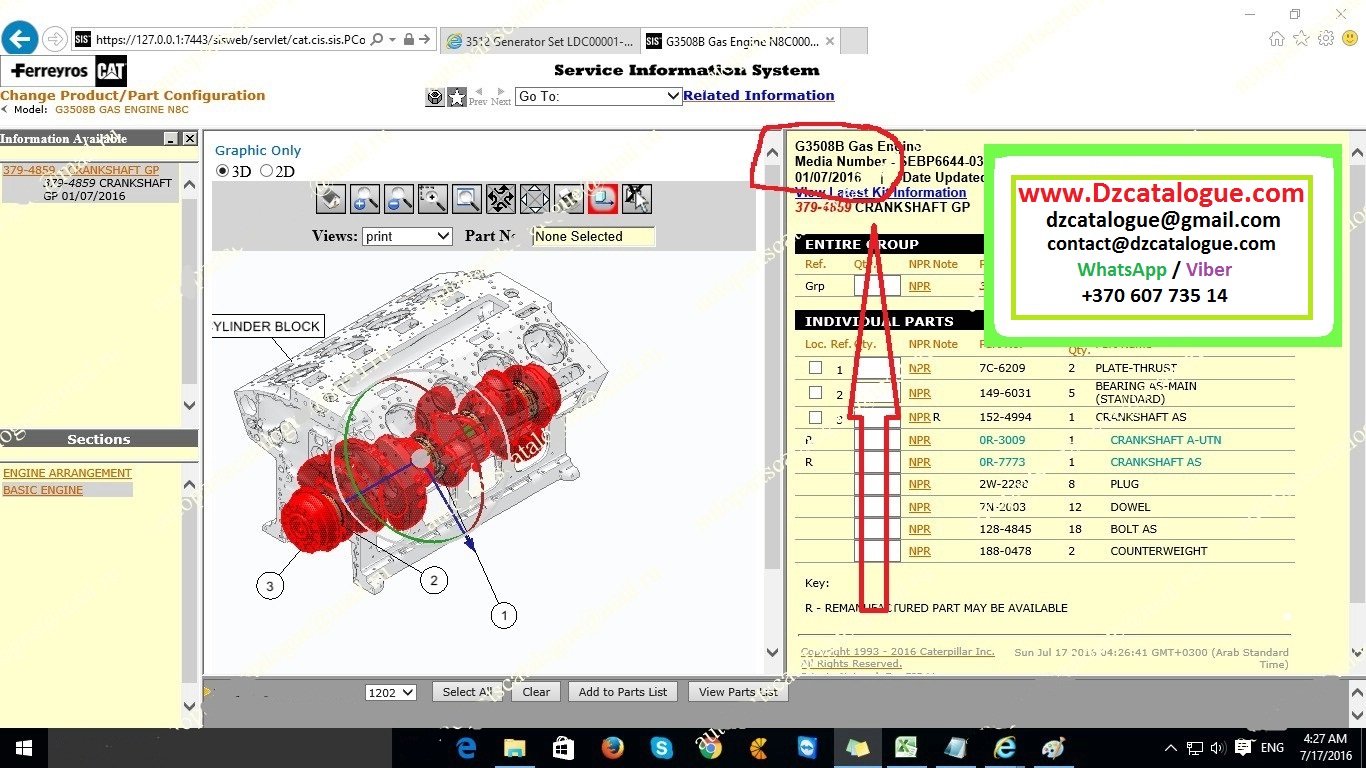Open the Related Information link
The width and height of the screenshot is (1366, 768).
[x=759, y=95]
